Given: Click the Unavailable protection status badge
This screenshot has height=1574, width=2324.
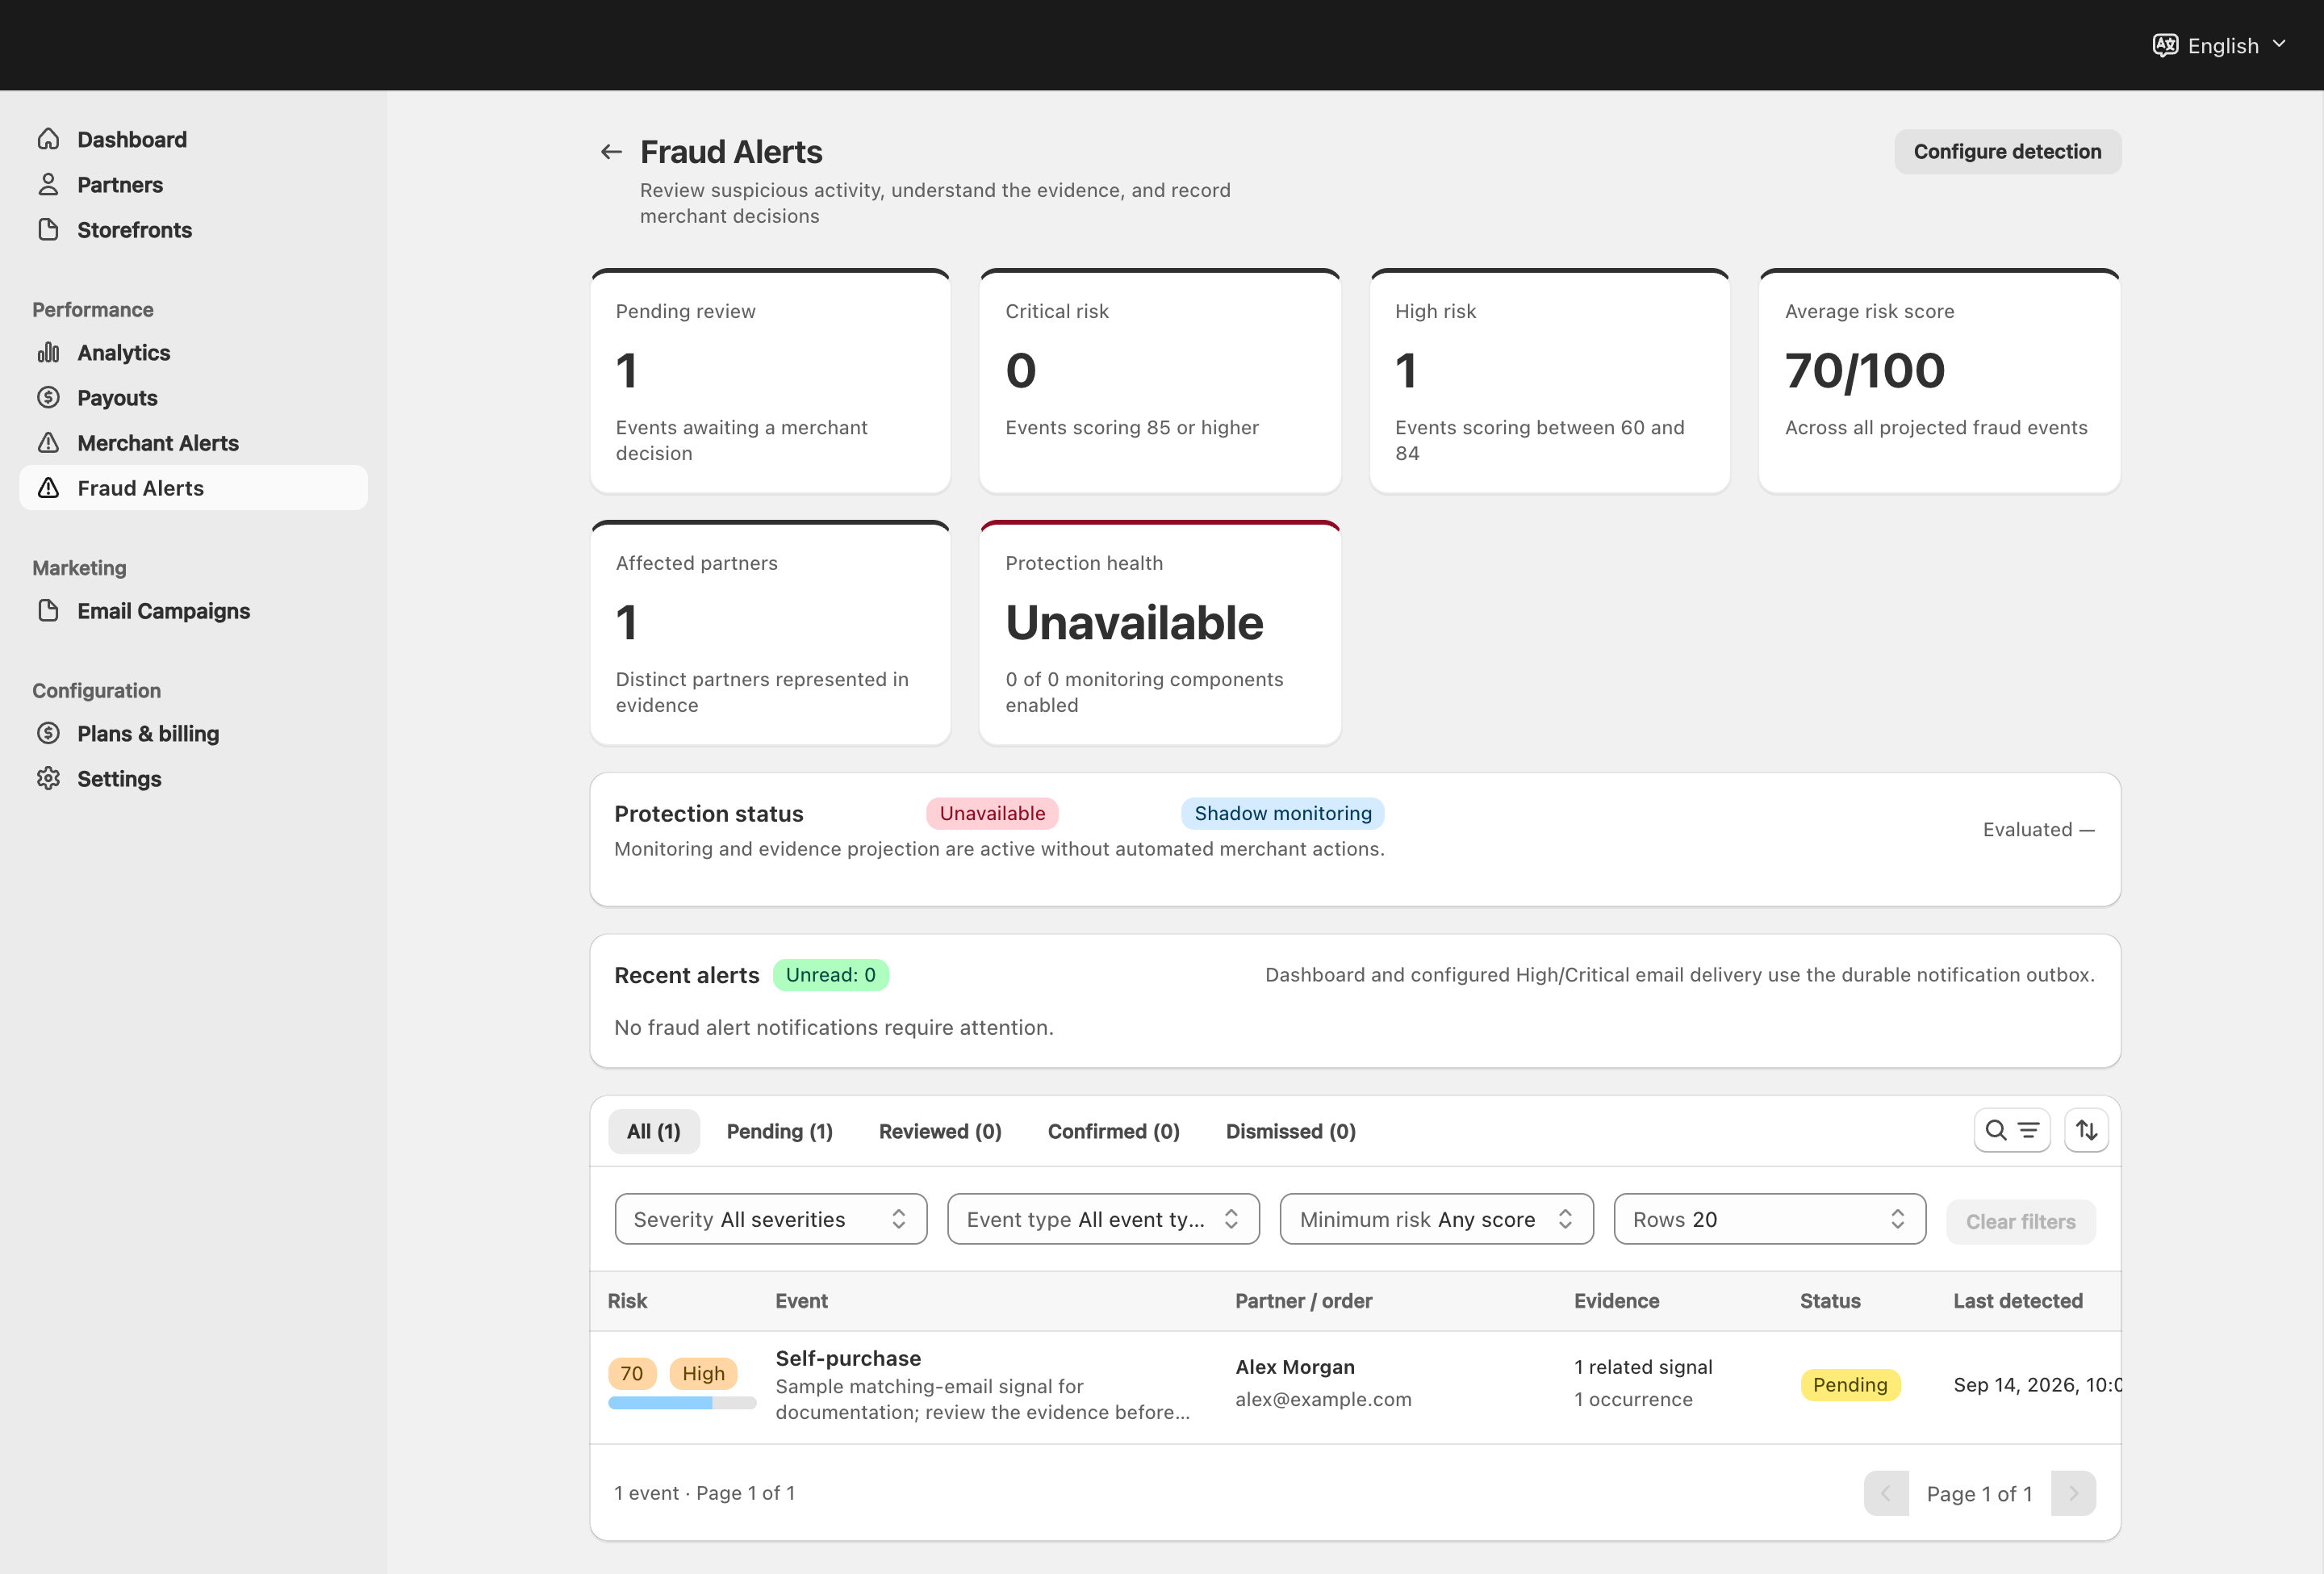Looking at the screenshot, I should tap(992, 813).
